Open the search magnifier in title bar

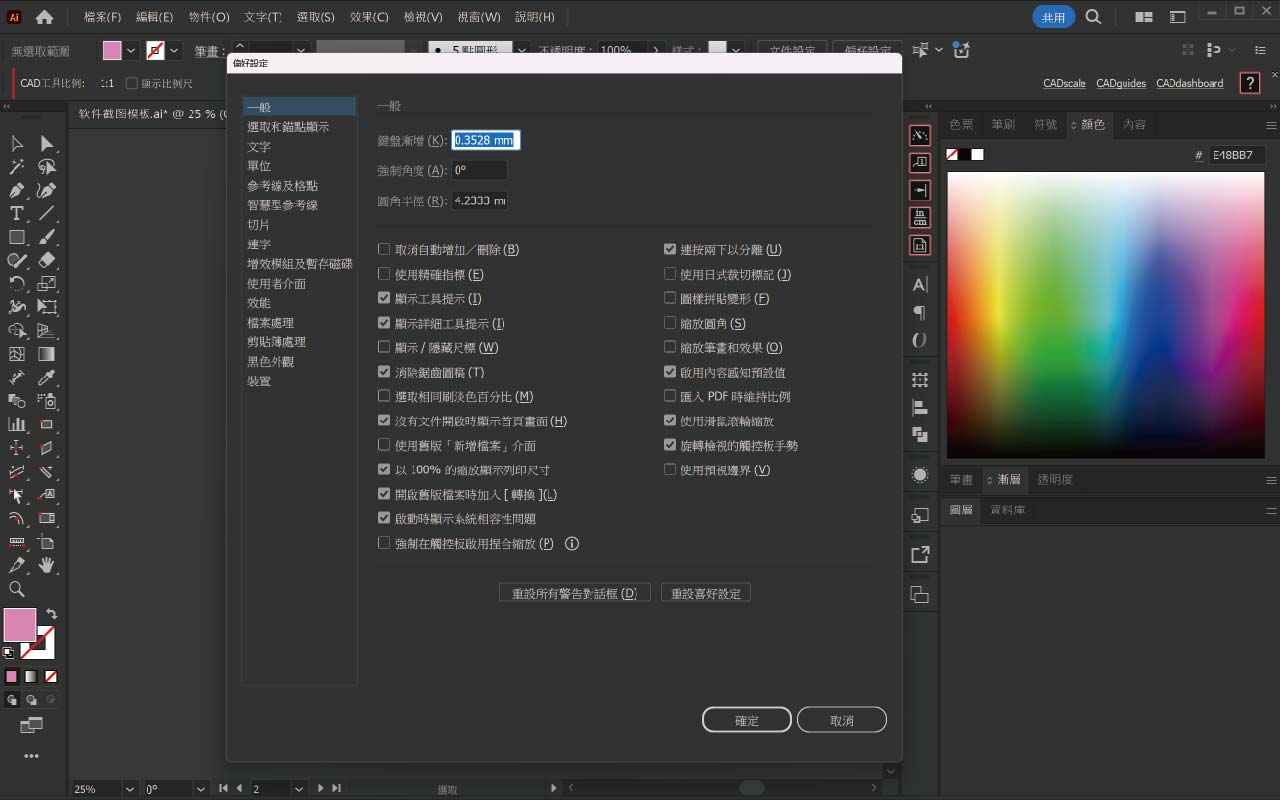[1093, 17]
